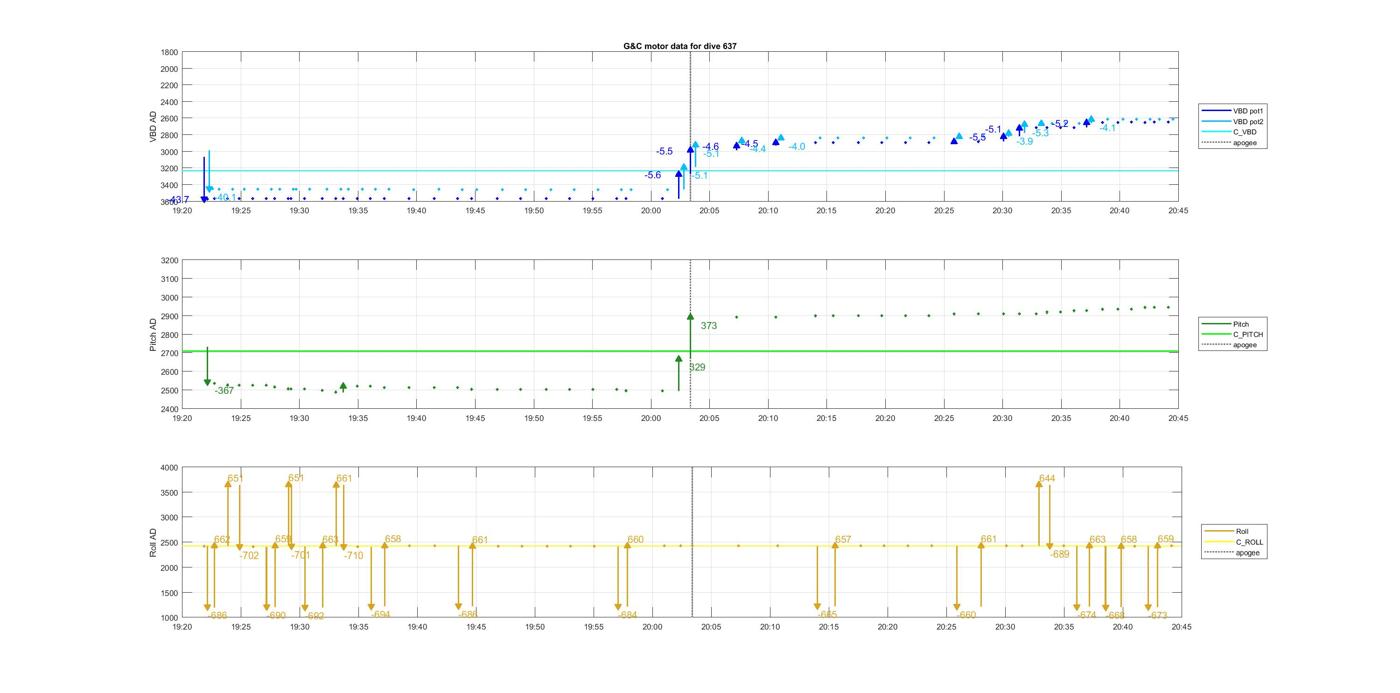Click the 657 roll data label

(843, 540)
